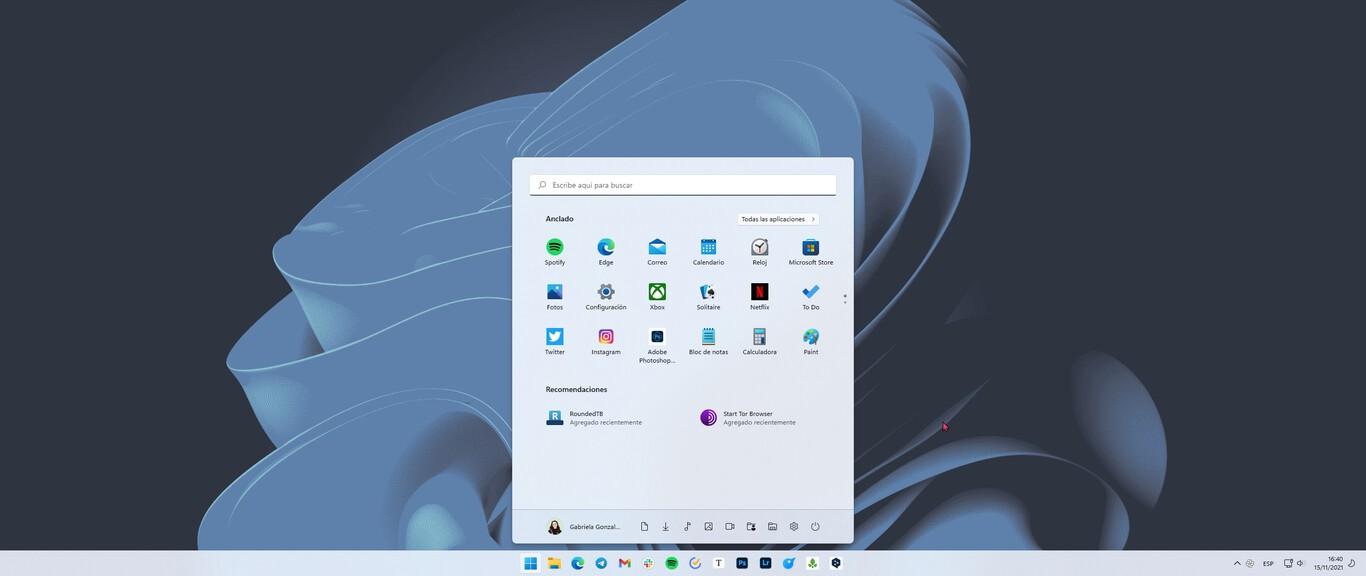Launch Netflix from pinned apps
The width and height of the screenshot is (1366, 576).
(x=760, y=296)
